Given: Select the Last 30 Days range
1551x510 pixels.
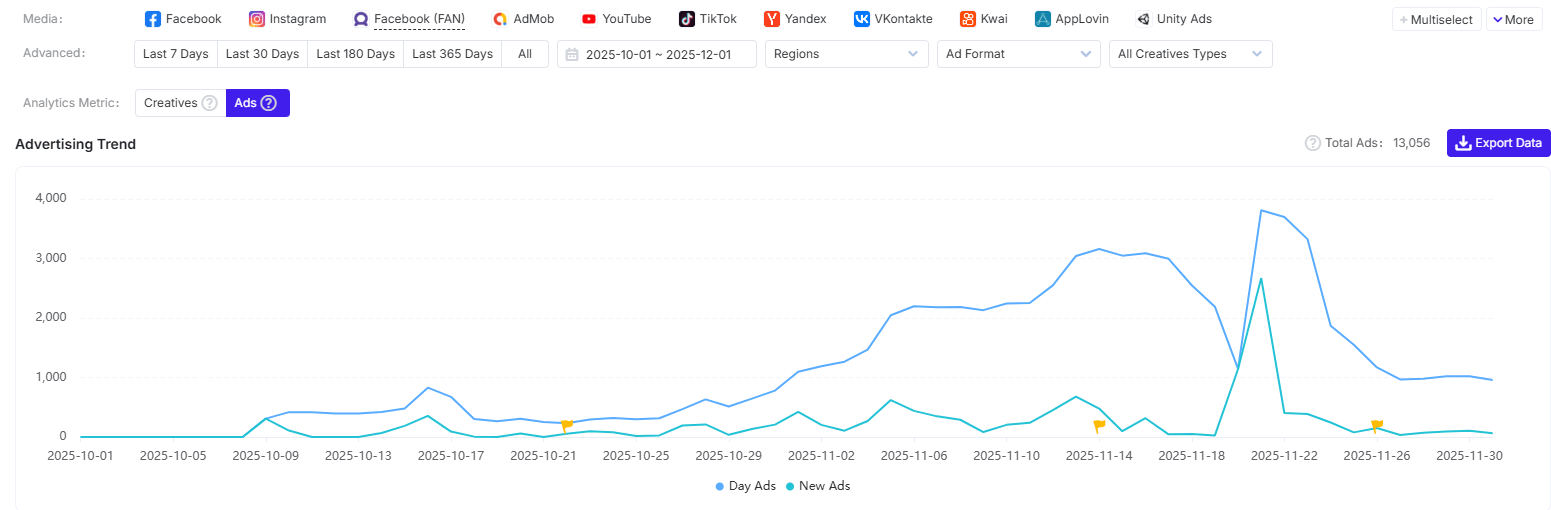Looking at the screenshot, I should 262,54.
